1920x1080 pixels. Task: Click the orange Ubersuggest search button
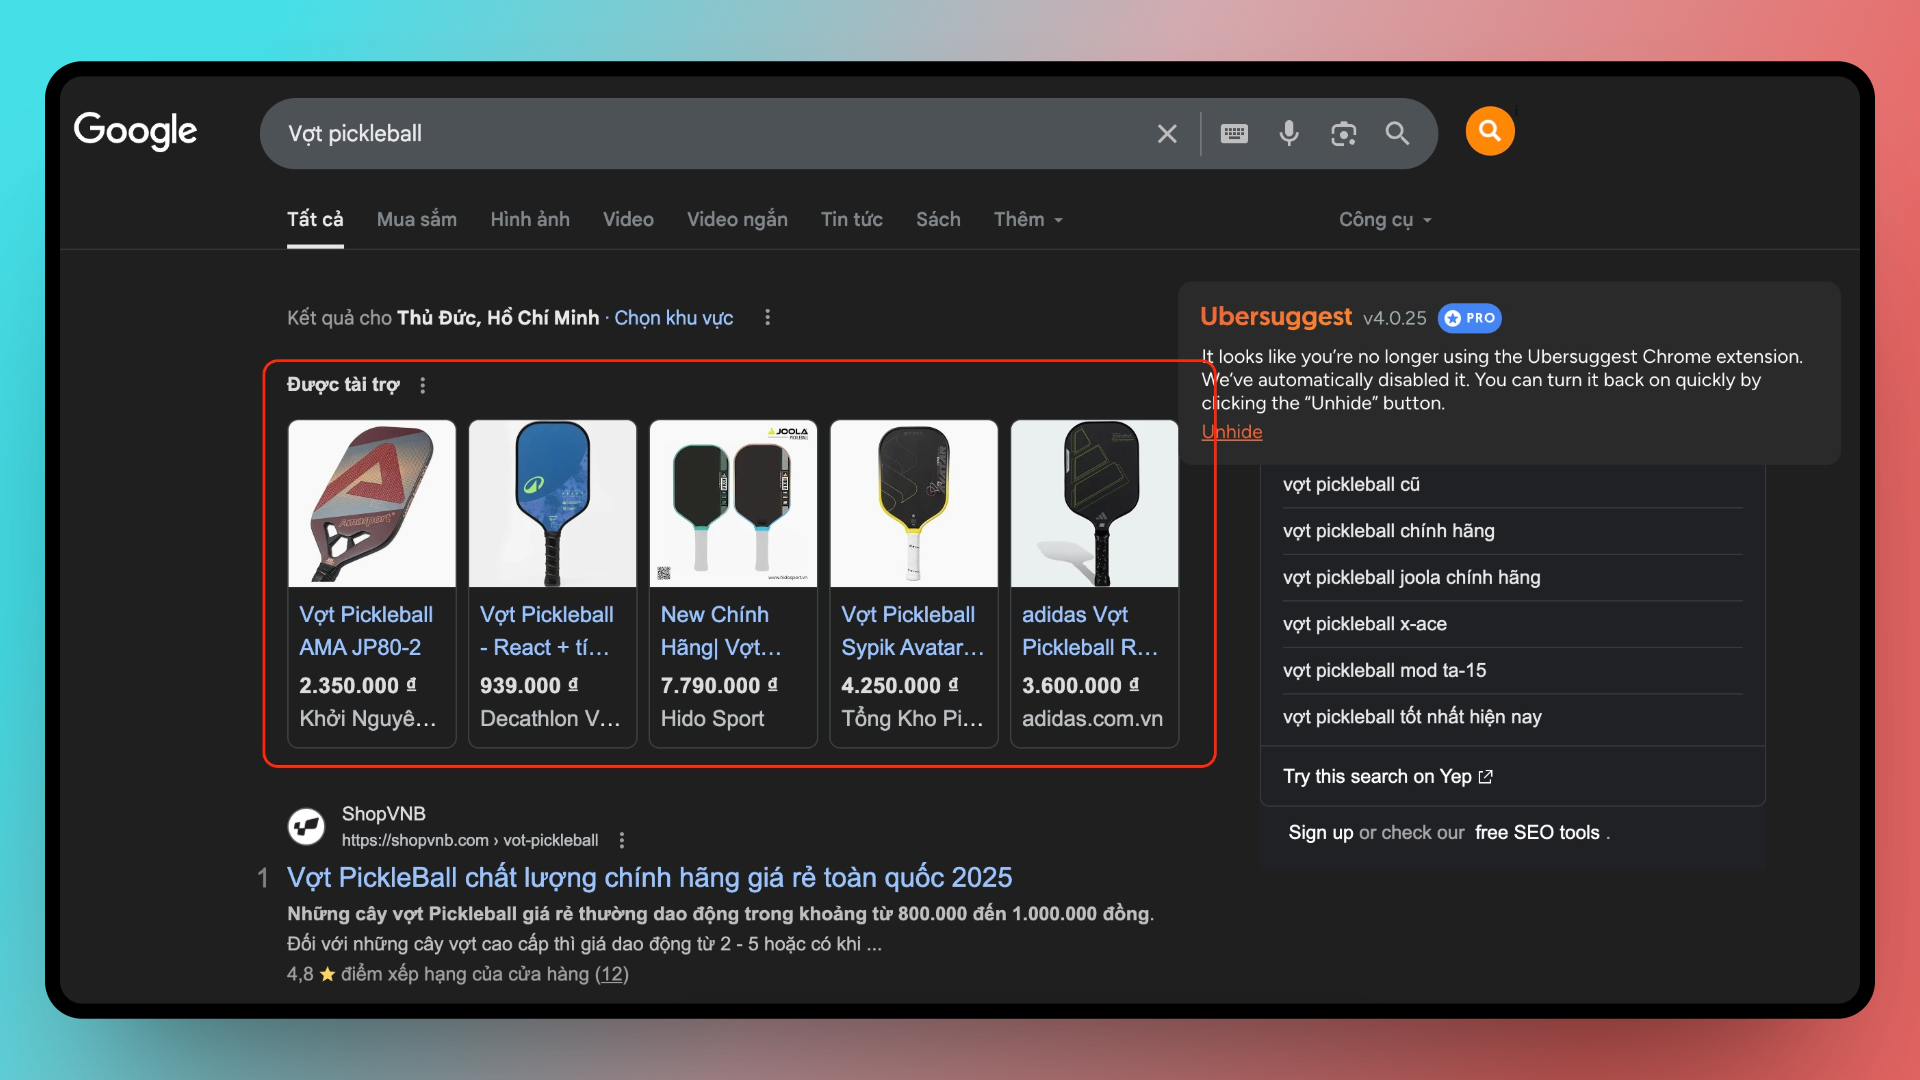1489,131
